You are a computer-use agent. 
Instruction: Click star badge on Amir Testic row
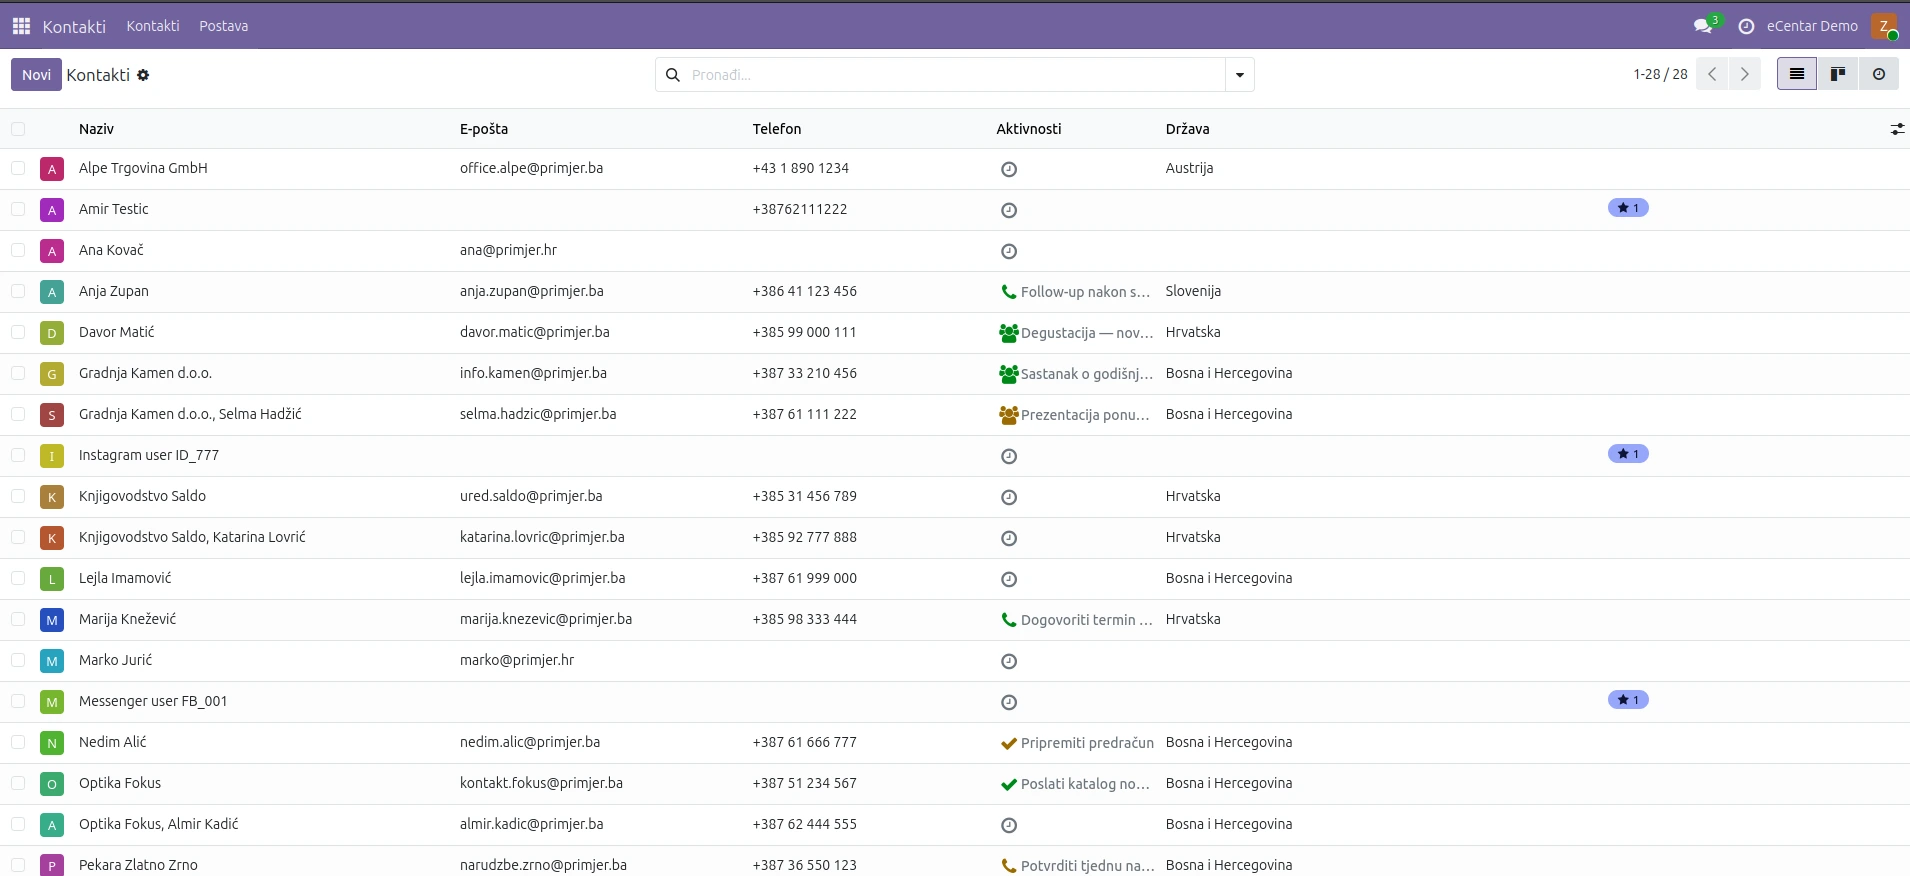point(1628,208)
